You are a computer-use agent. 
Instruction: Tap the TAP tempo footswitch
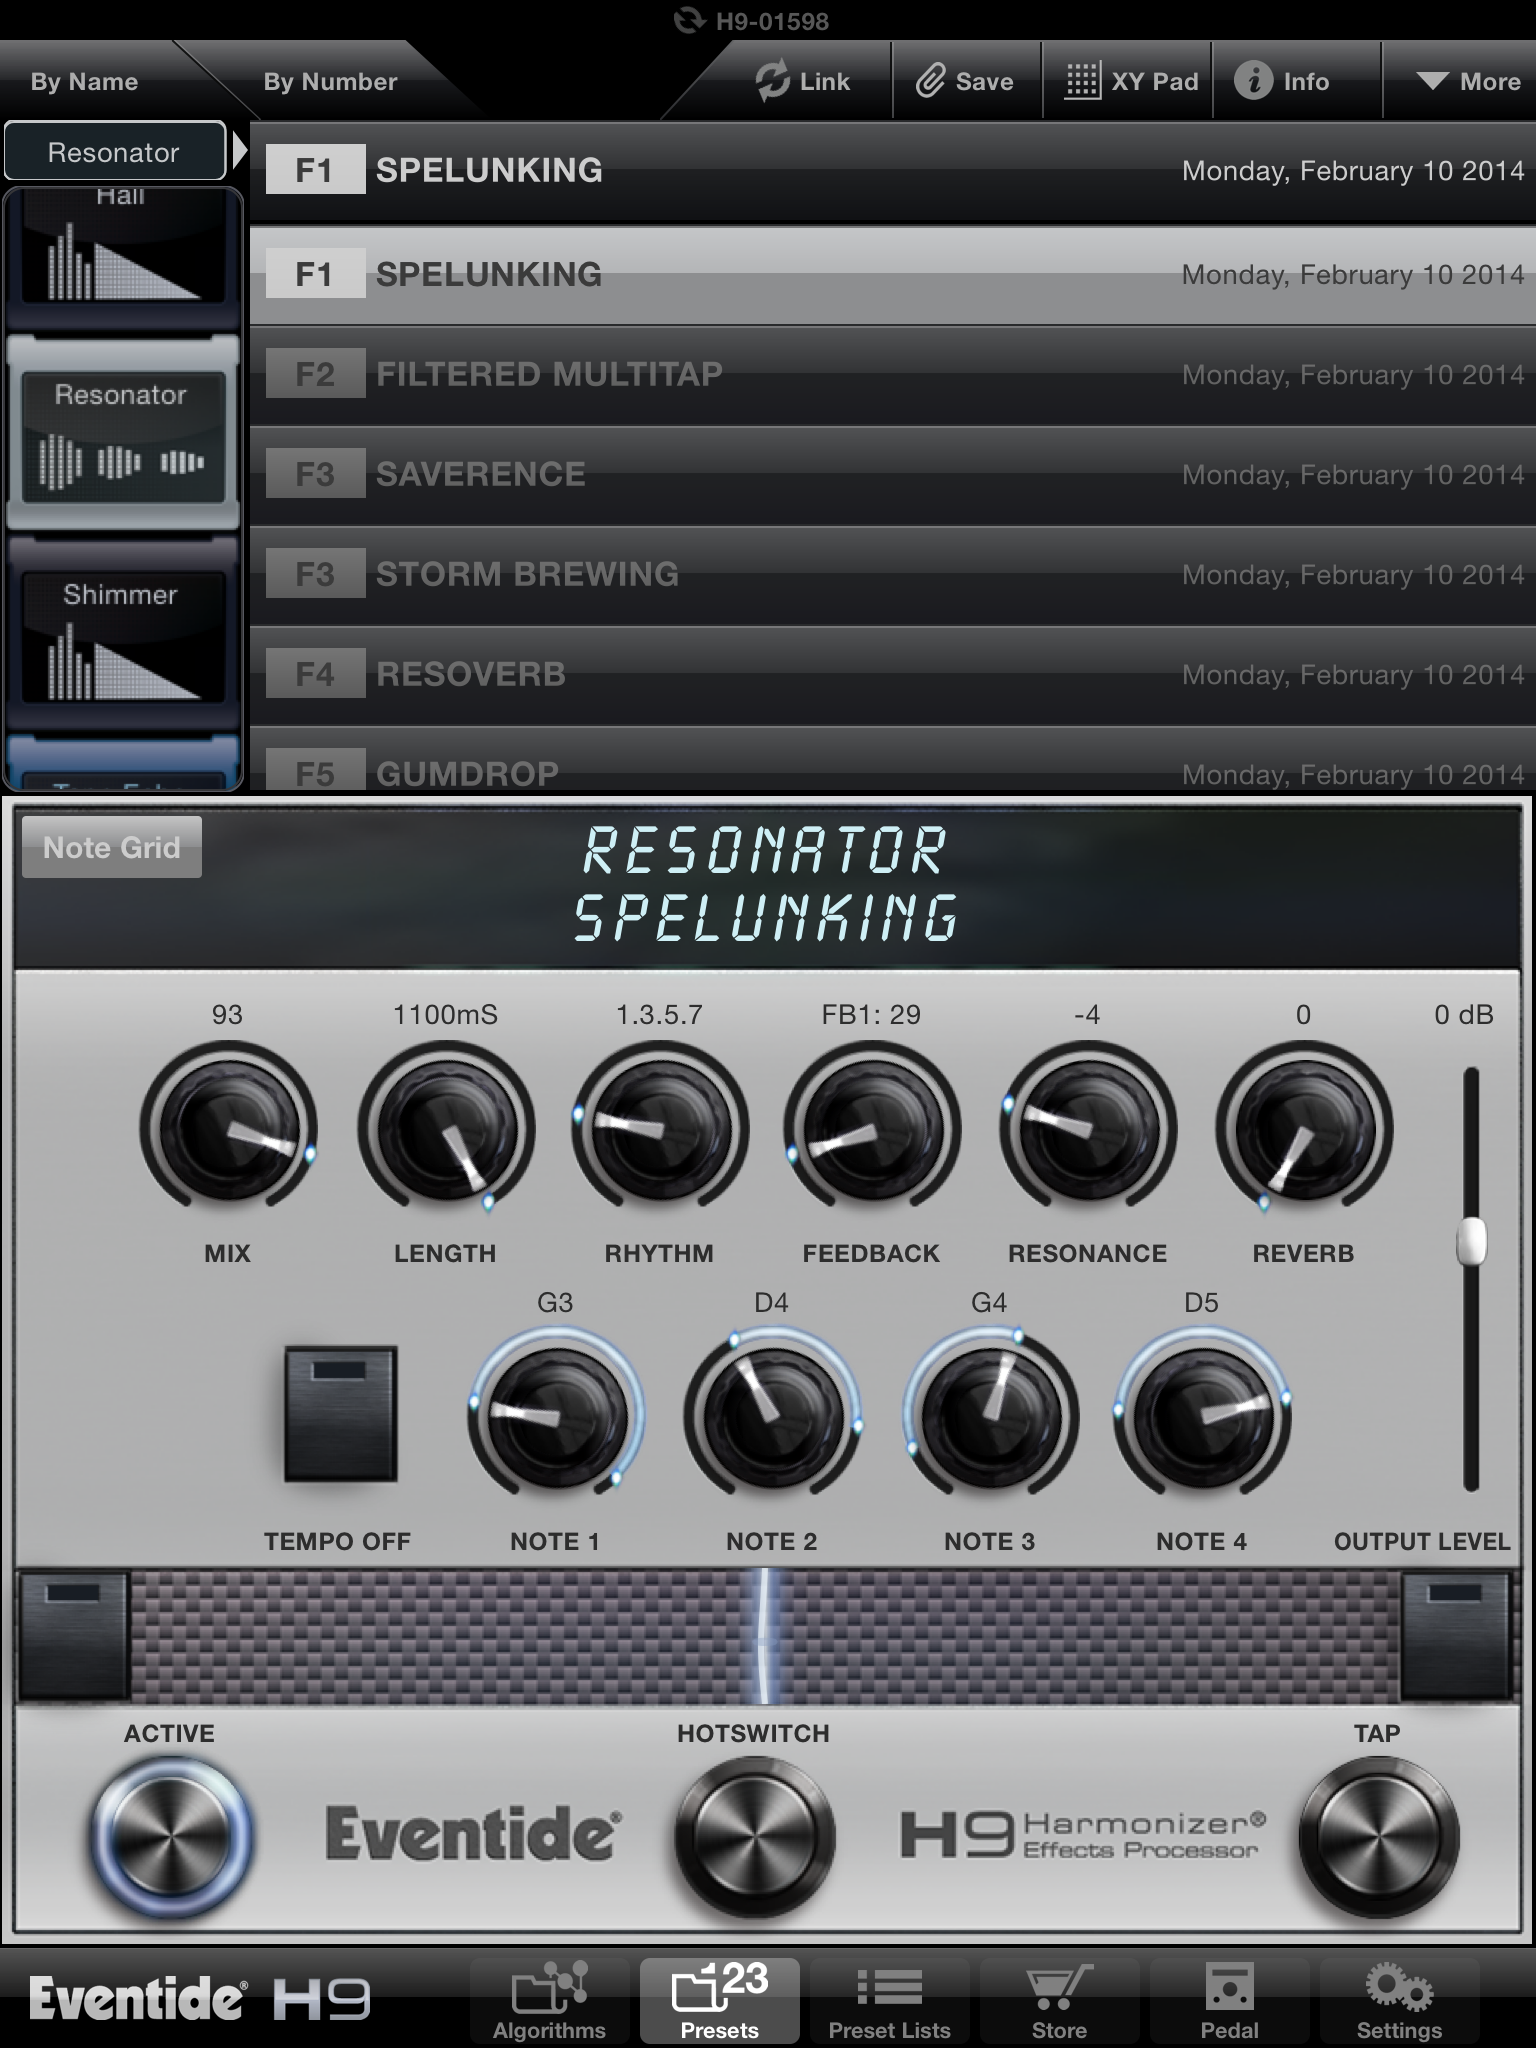coord(1379,1838)
